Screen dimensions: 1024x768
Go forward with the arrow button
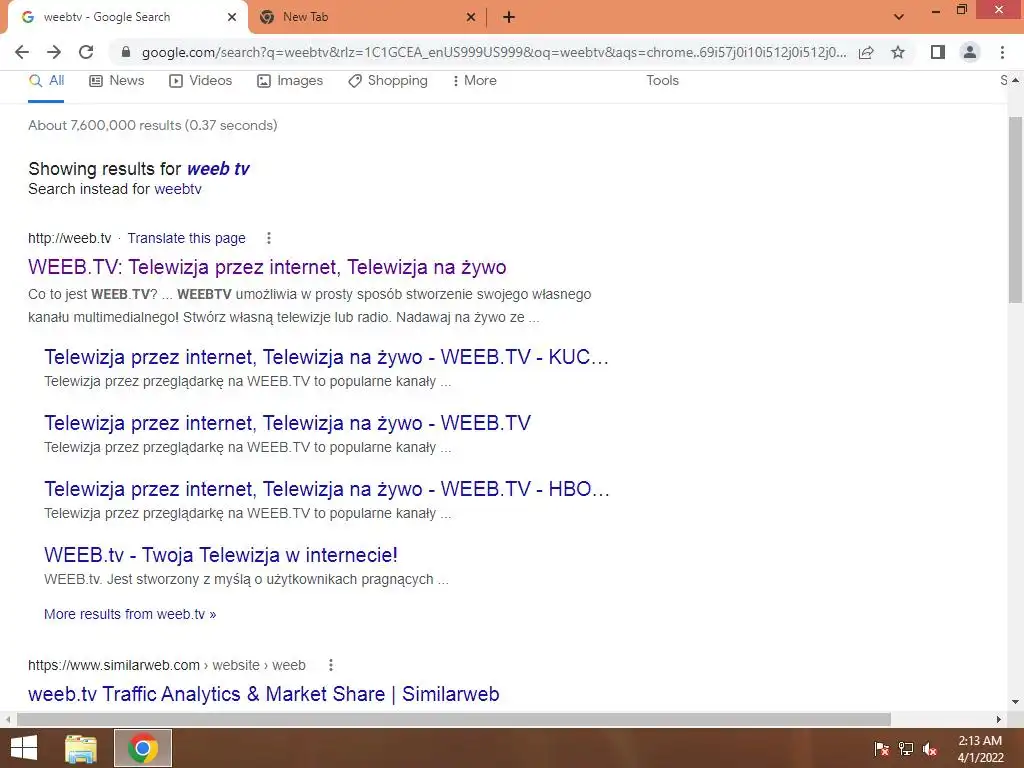54,52
